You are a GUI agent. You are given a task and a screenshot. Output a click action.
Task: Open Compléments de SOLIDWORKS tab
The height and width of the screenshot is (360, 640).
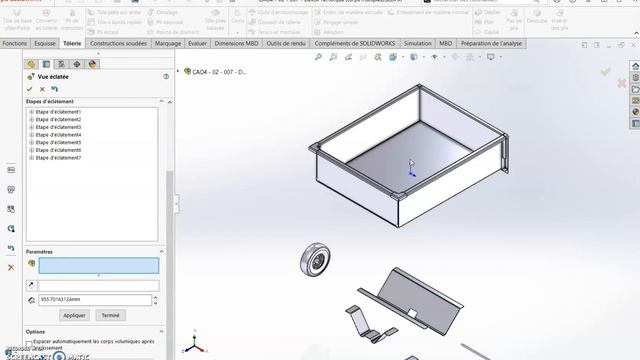(x=355, y=43)
